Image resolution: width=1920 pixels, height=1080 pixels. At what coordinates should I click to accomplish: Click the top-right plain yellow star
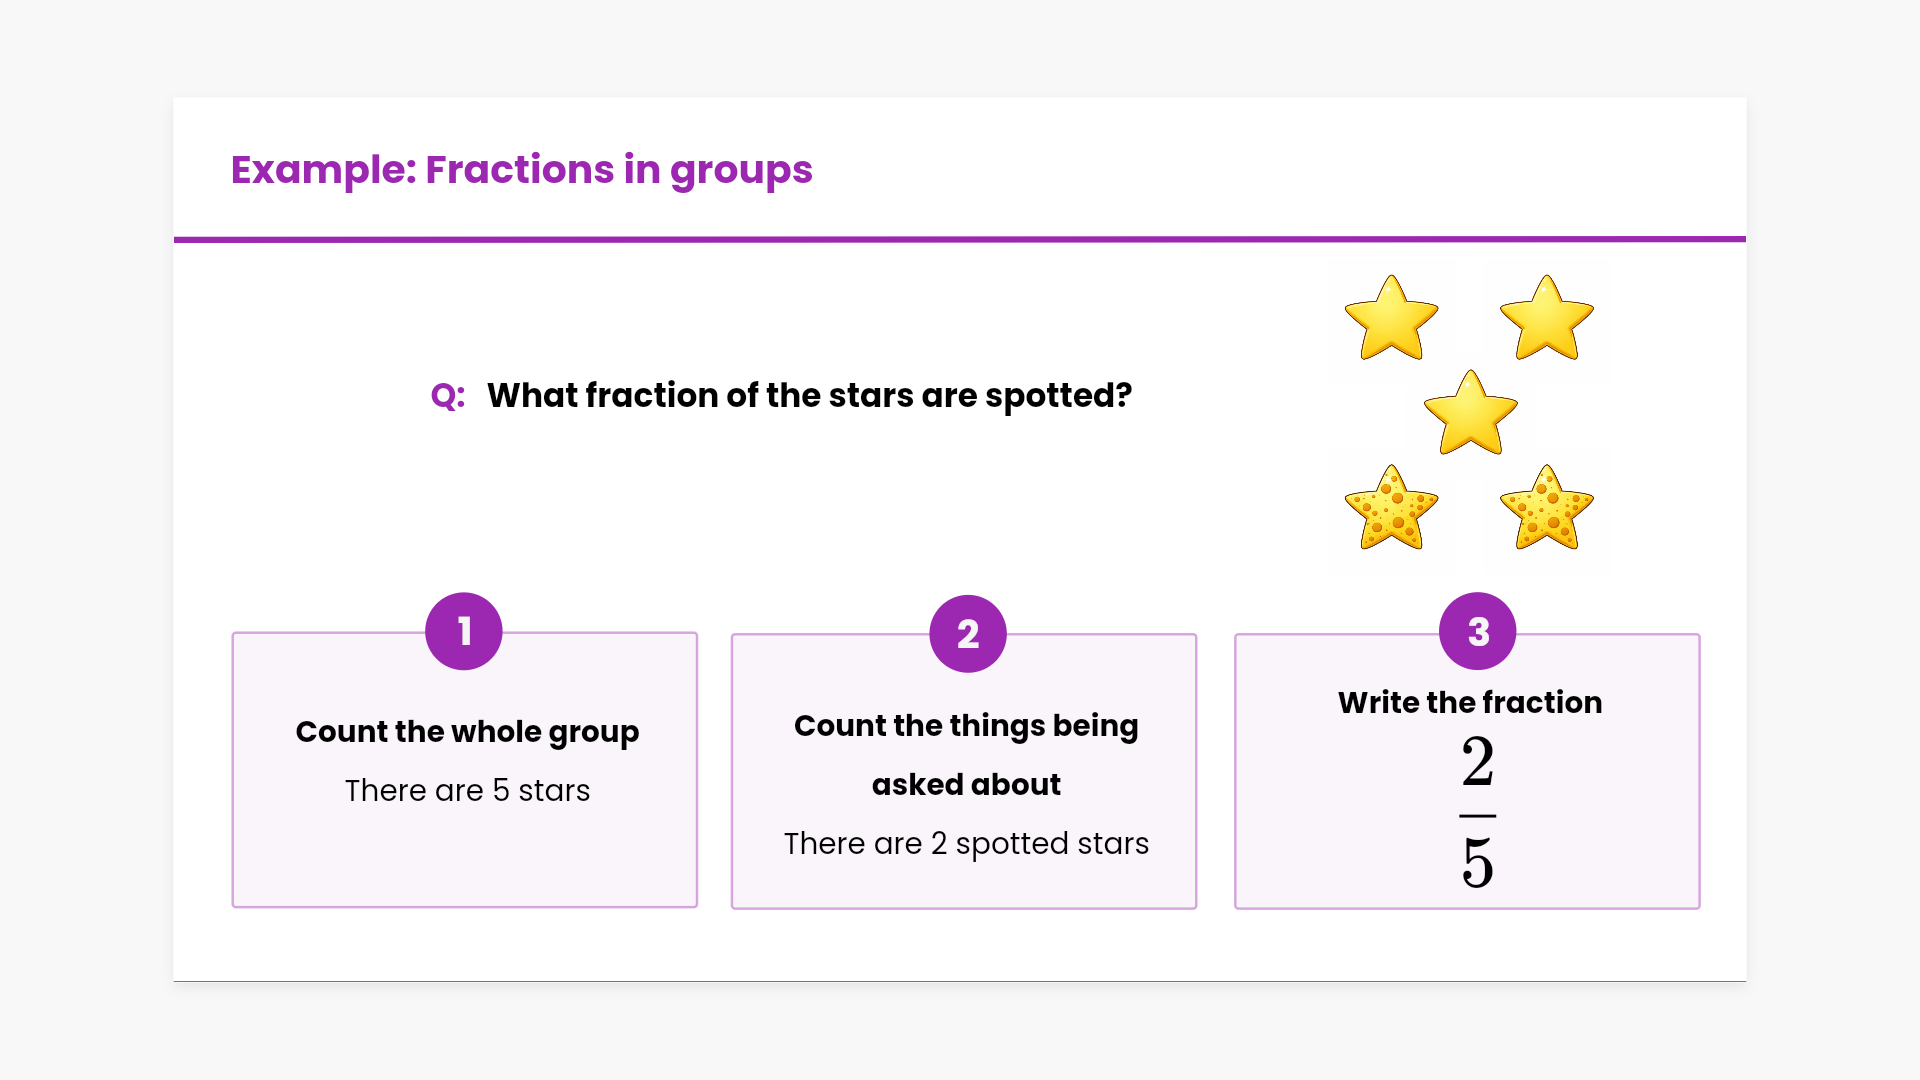tap(1546, 320)
